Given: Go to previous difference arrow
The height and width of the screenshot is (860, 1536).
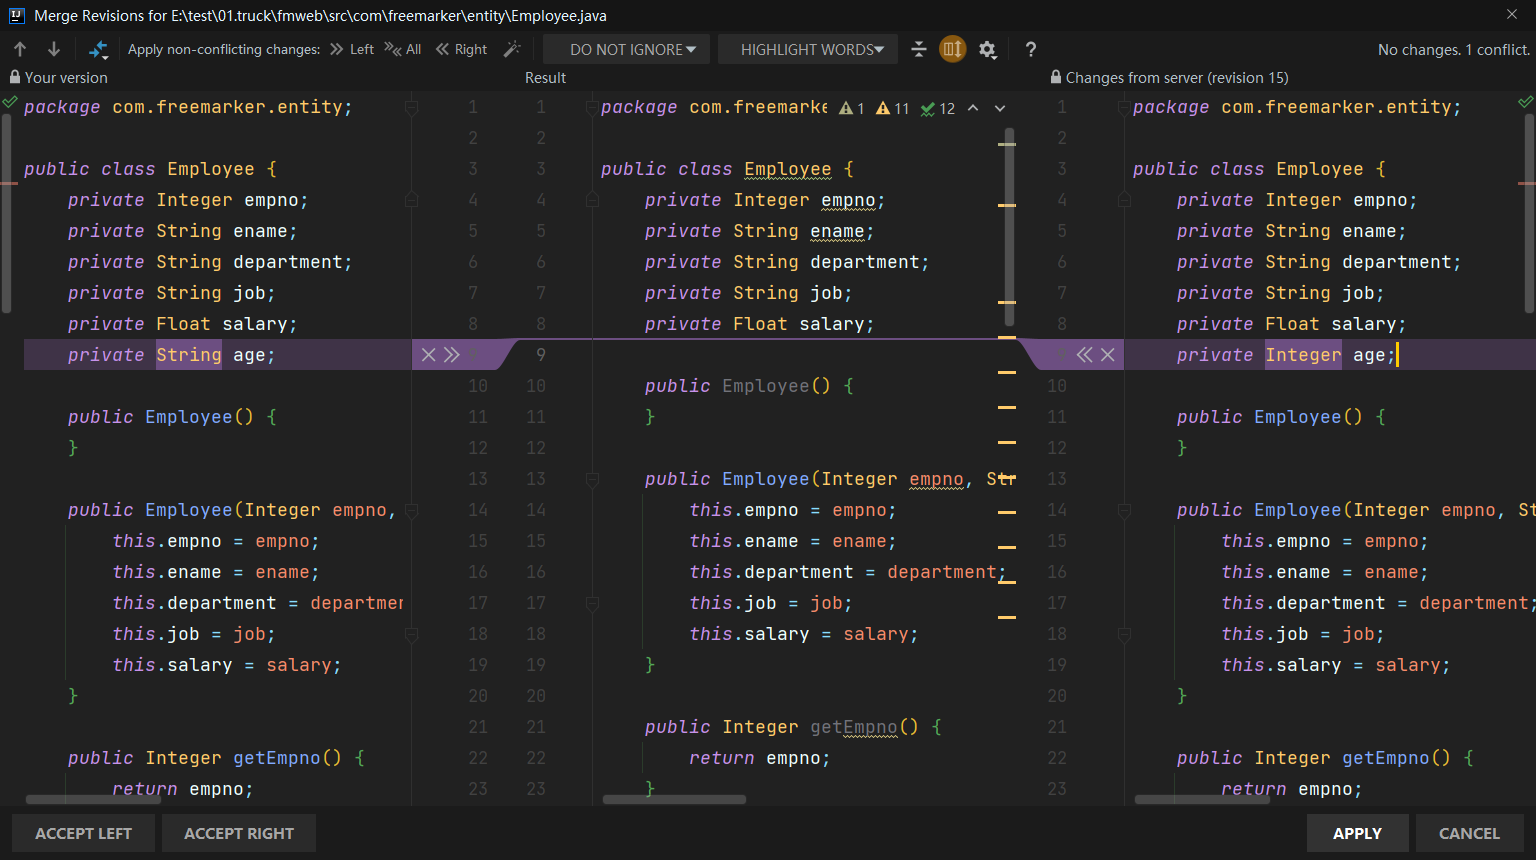Looking at the screenshot, I should pyautogui.click(x=20, y=49).
